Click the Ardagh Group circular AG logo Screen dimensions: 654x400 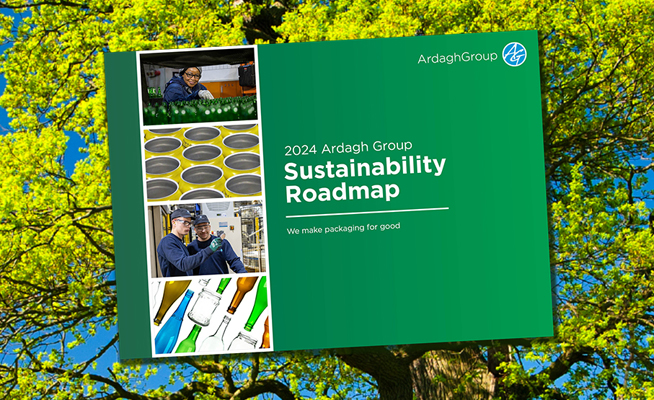[x=514, y=55]
